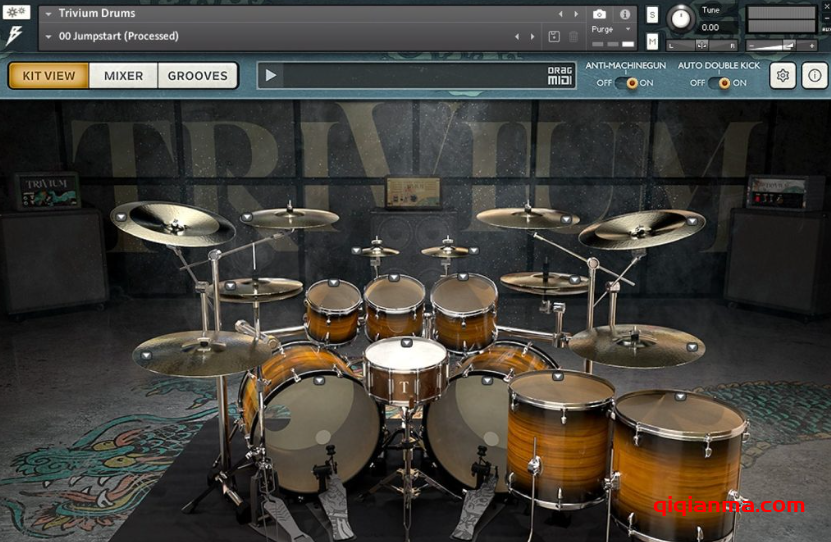Open the 00 Jumpstart (Processed) preset dropdown
This screenshot has height=542, width=831.
pos(49,37)
